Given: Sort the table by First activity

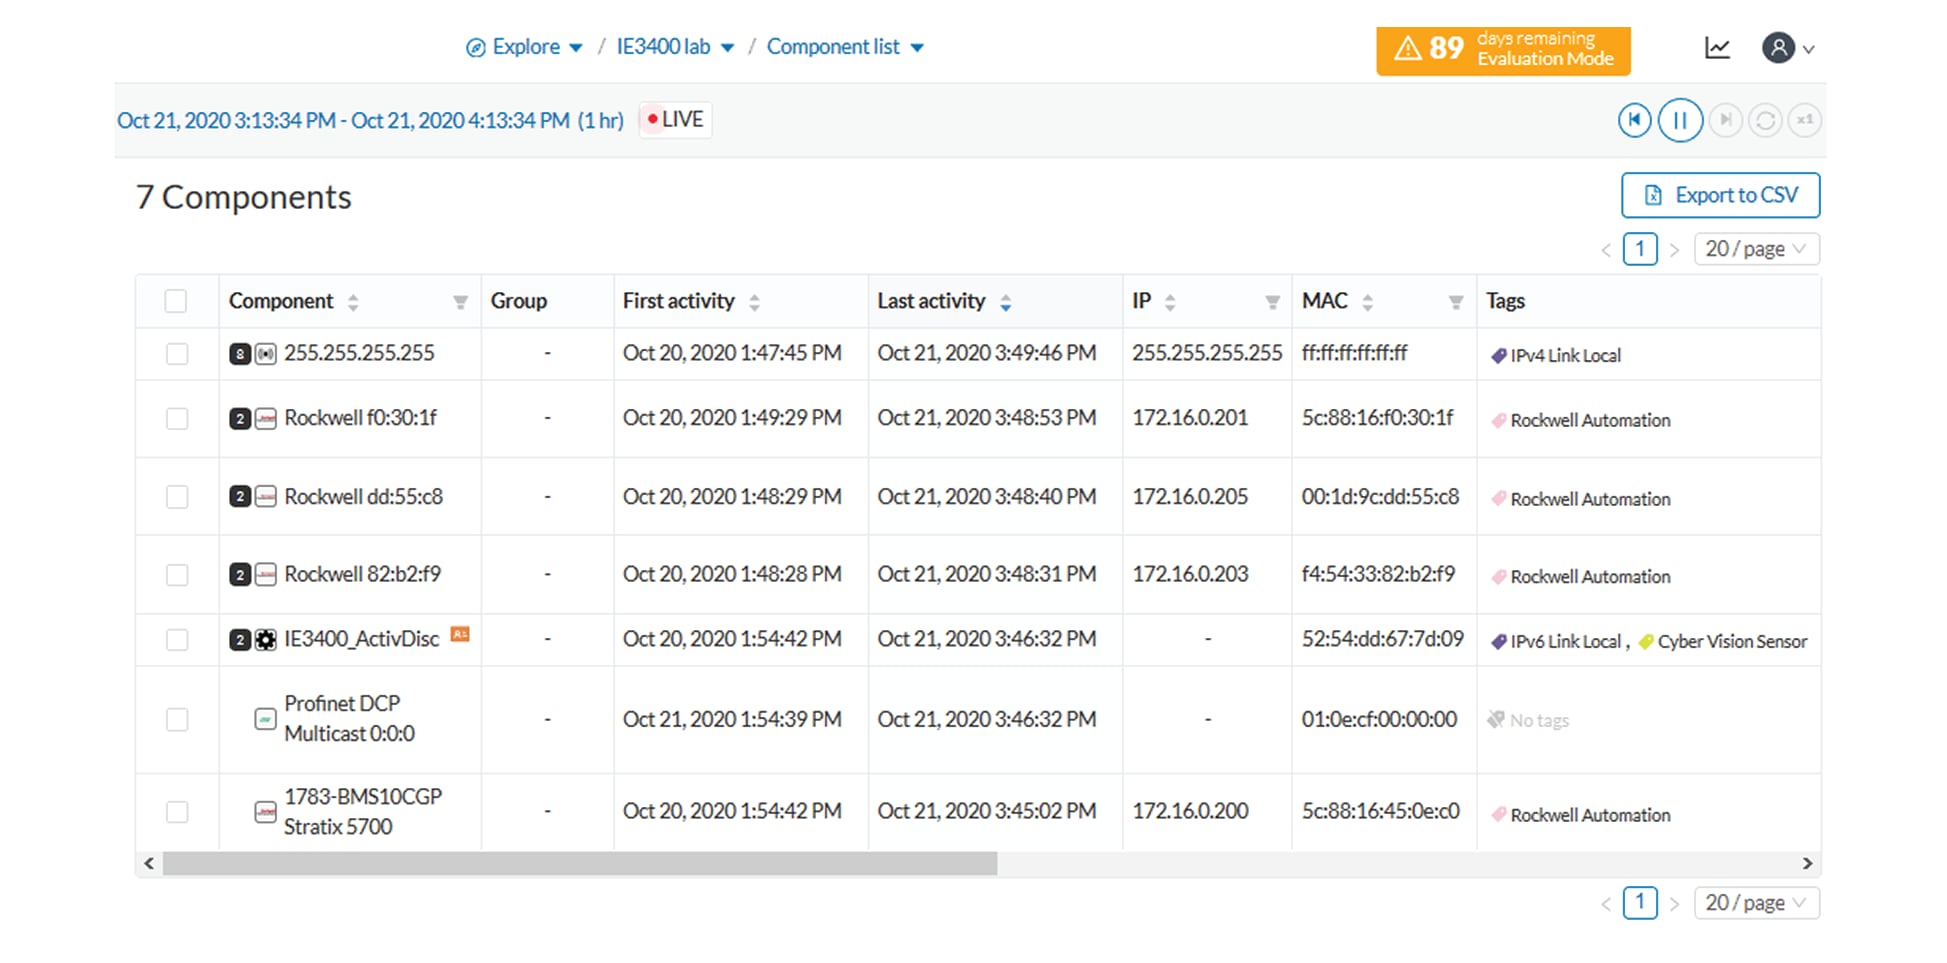Looking at the screenshot, I should pos(754,302).
